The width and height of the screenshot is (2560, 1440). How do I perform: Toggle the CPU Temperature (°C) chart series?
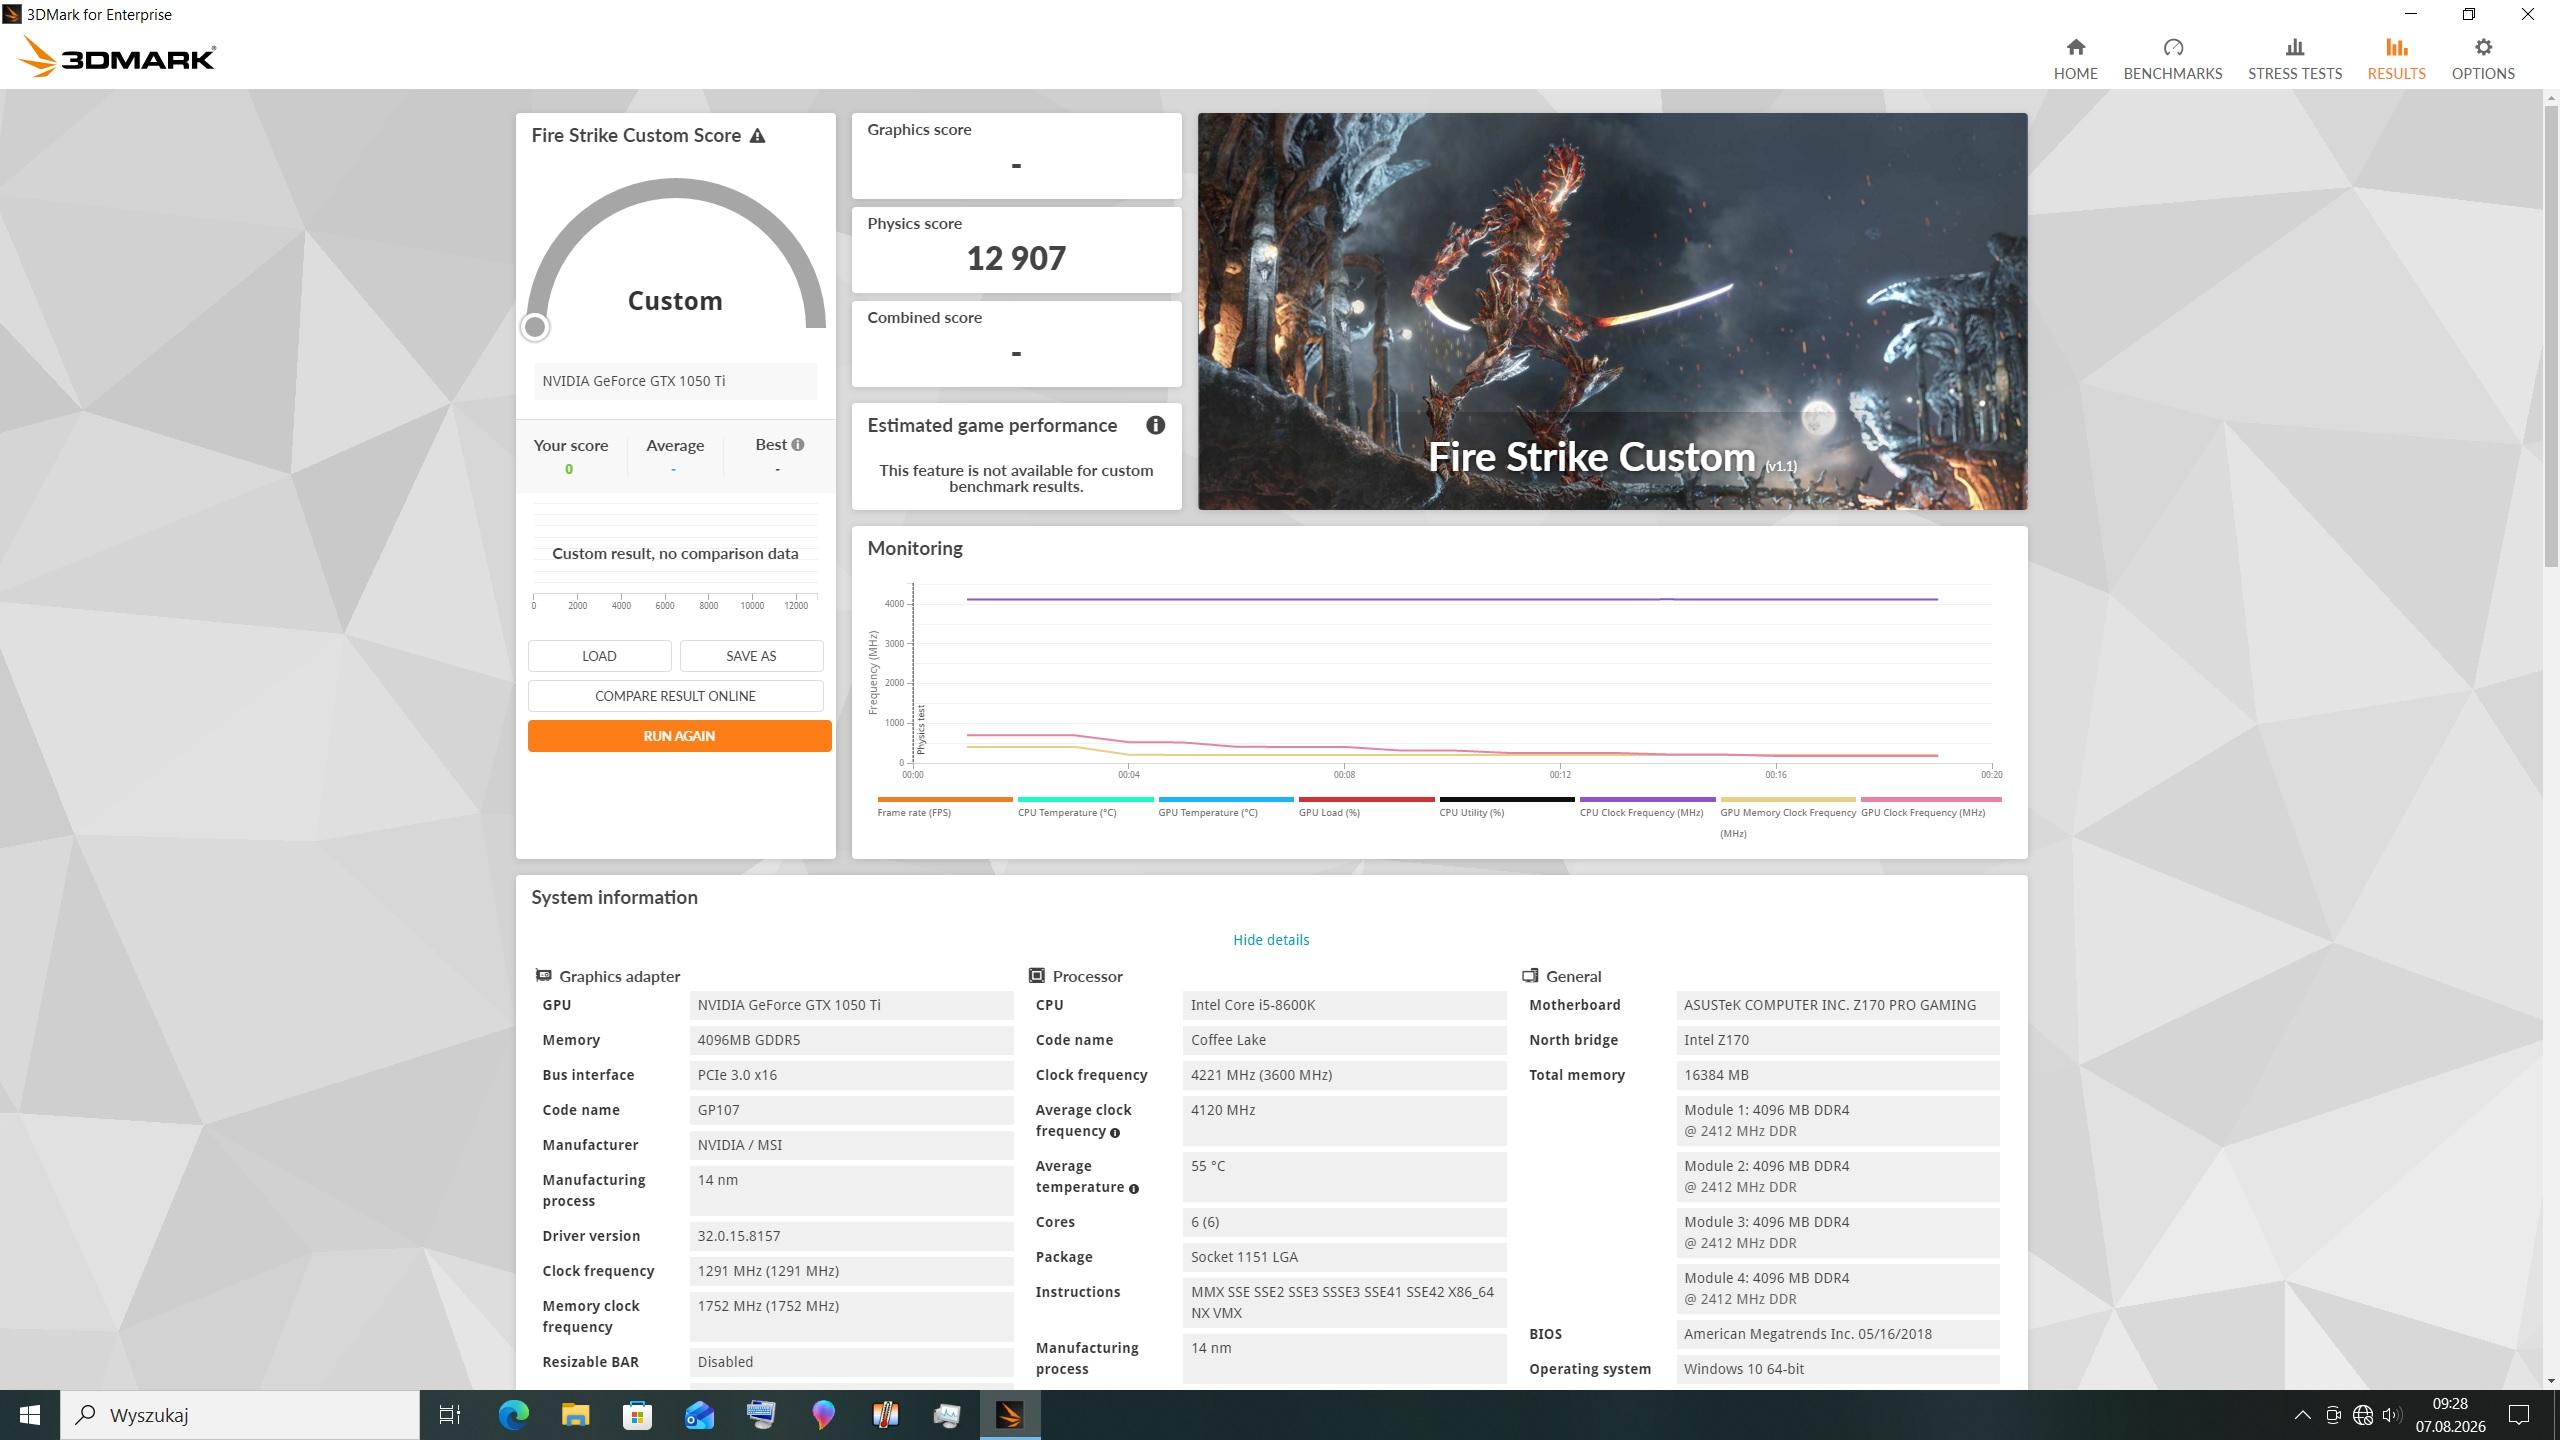click(x=1085, y=807)
